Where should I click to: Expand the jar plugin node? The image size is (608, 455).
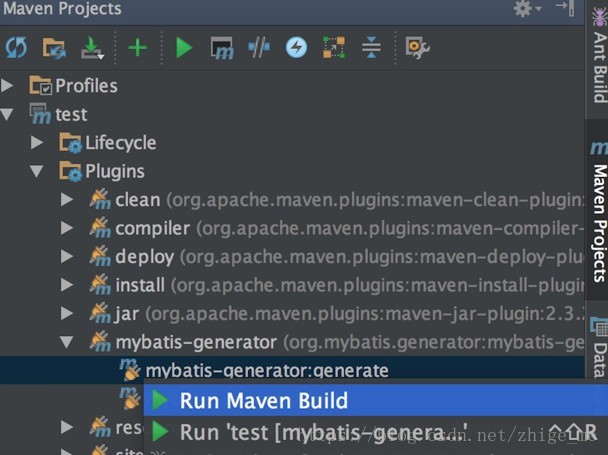click(67, 313)
